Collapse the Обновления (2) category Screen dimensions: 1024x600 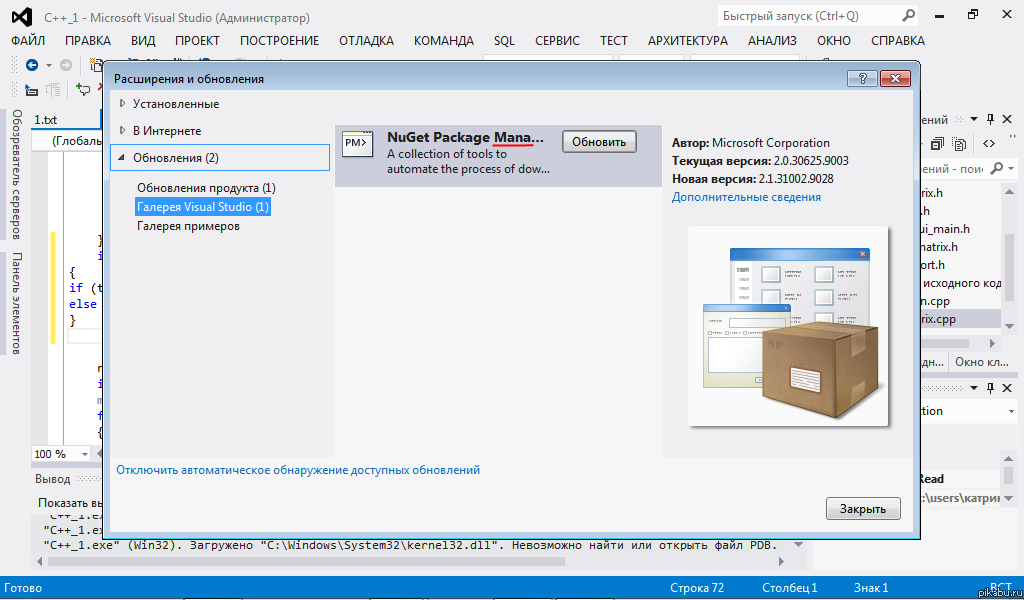pyautogui.click(x=123, y=158)
